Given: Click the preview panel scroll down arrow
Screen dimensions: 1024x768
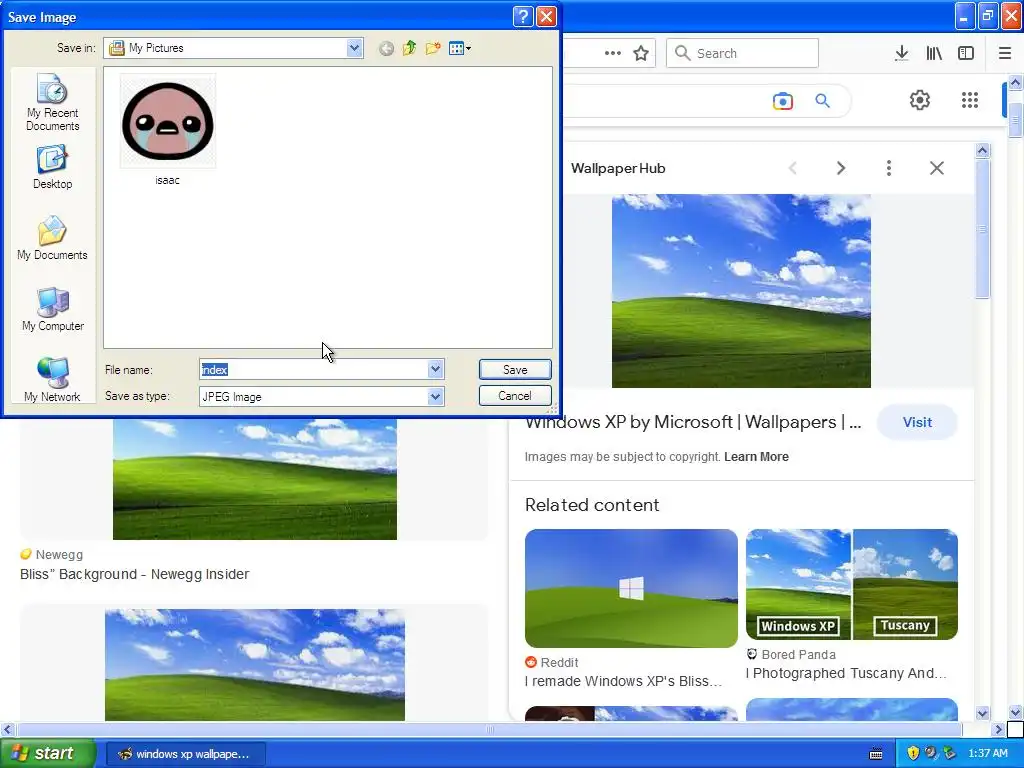Looking at the screenshot, I should [982, 713].
